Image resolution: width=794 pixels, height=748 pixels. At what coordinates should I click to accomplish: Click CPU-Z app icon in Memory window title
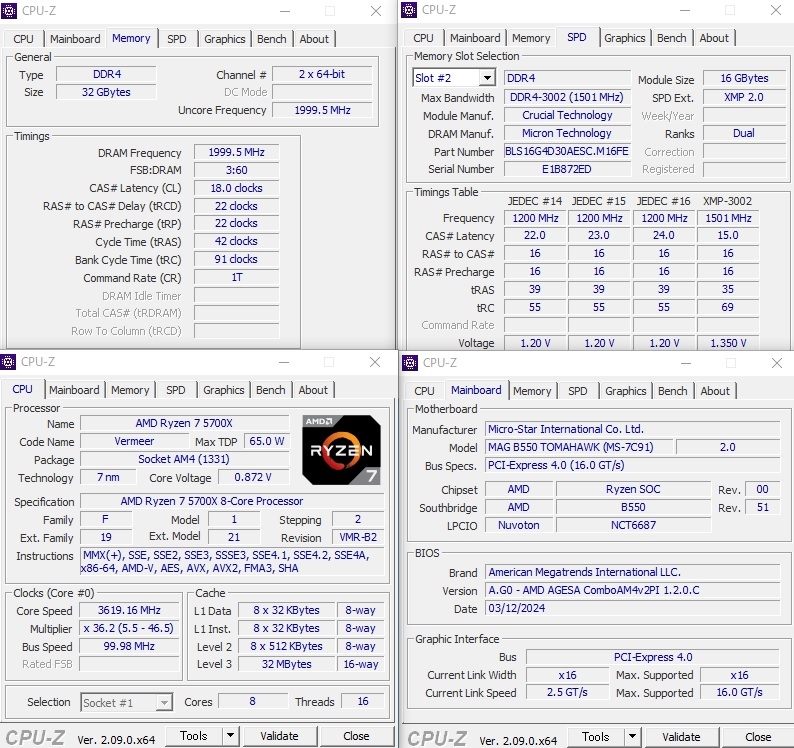click(9, 10)
